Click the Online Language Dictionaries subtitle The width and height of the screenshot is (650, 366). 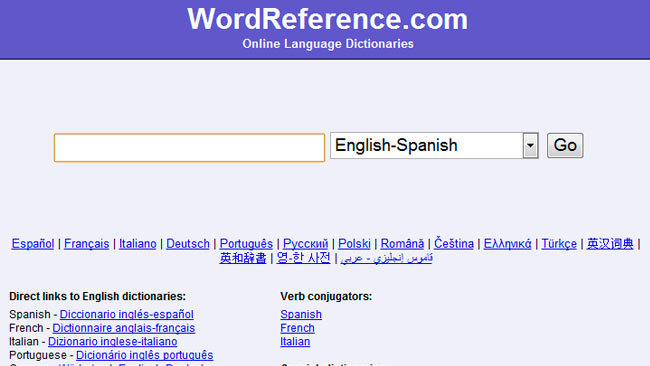coord(328,44)
